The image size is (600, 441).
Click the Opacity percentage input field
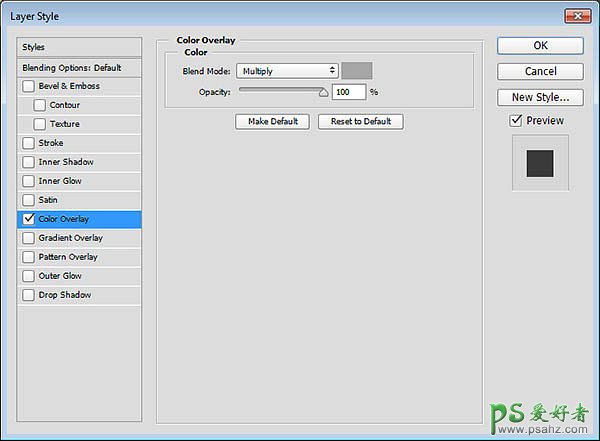(349, 92)
